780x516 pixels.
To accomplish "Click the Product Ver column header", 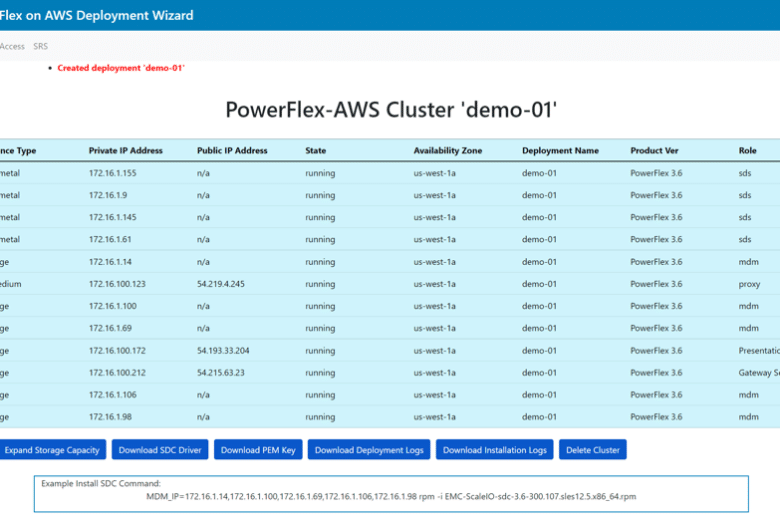I will tap(654, 150).
